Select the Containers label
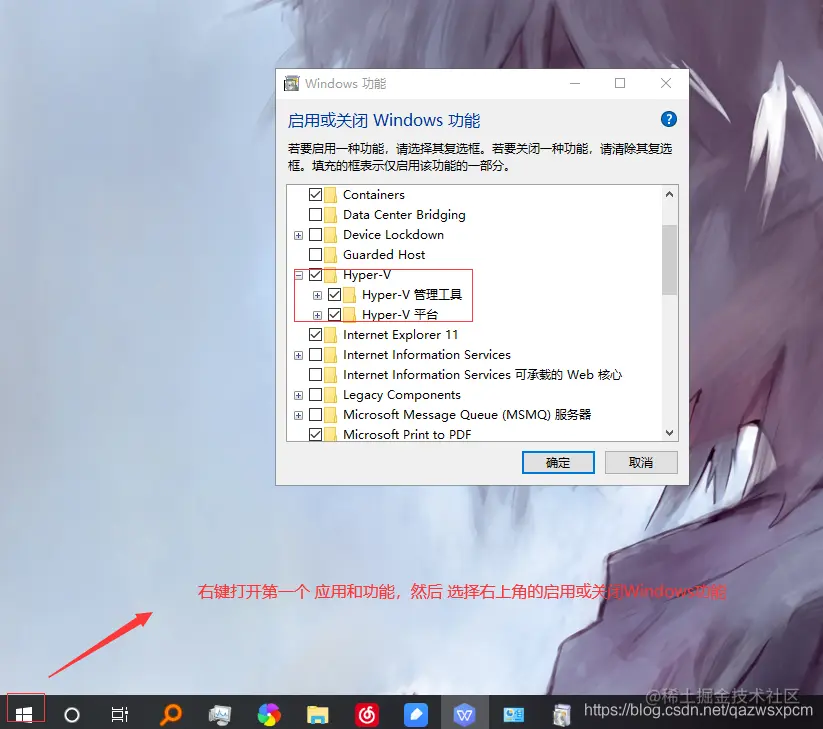The height and width of the screenshot is (729, 823). click(374, 195)
